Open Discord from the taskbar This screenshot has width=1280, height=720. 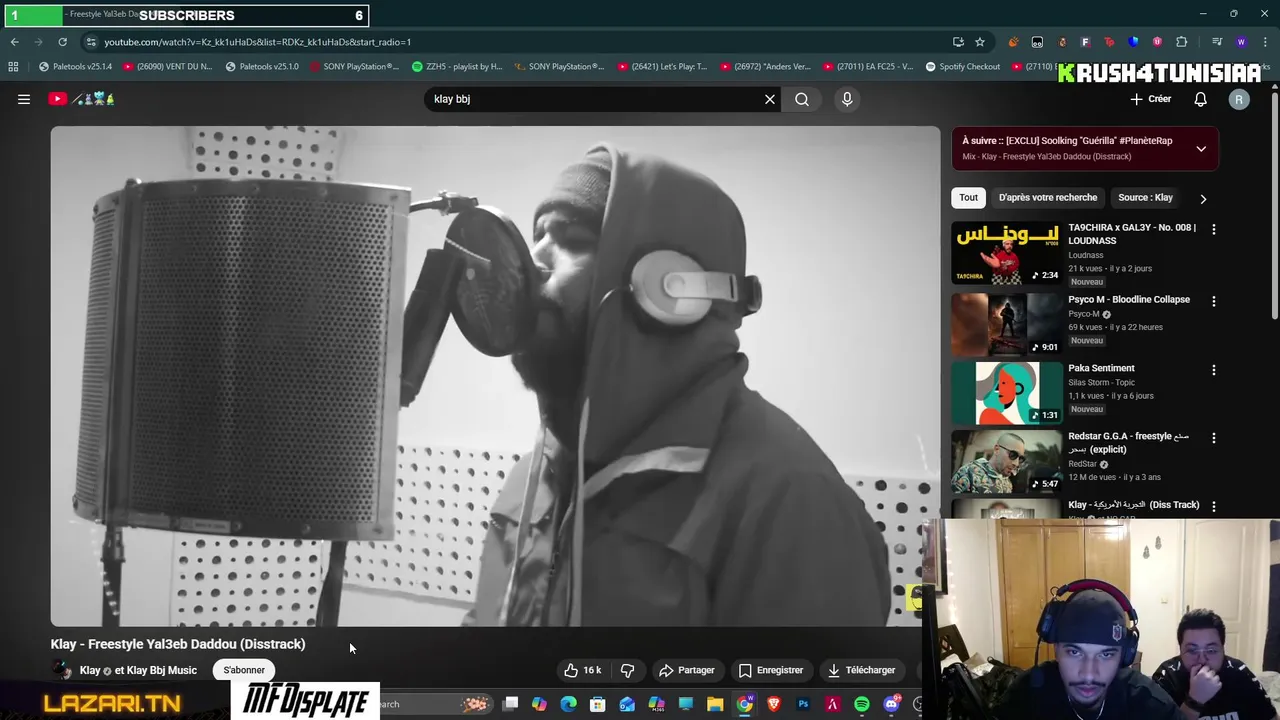click(x=891, y=704)
